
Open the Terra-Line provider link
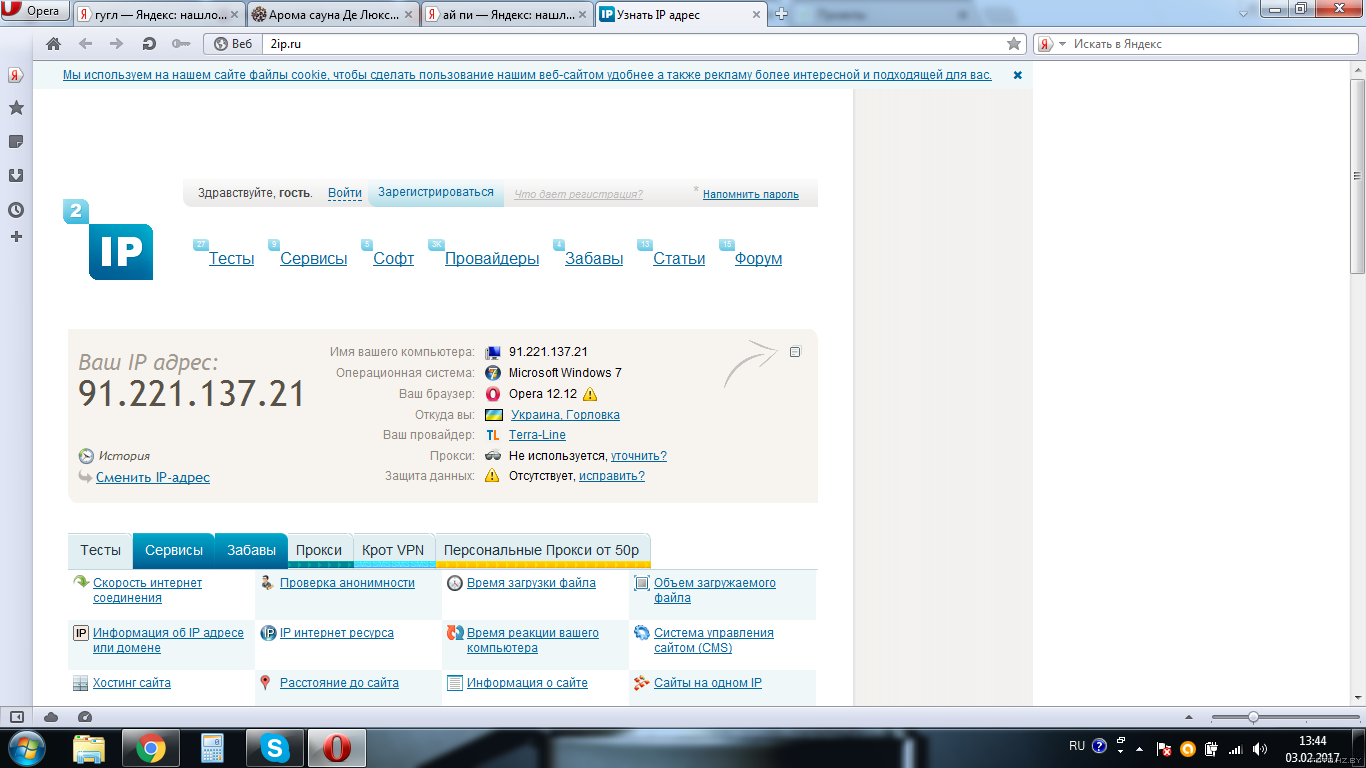pyautogui.click(x=537, y=435)
